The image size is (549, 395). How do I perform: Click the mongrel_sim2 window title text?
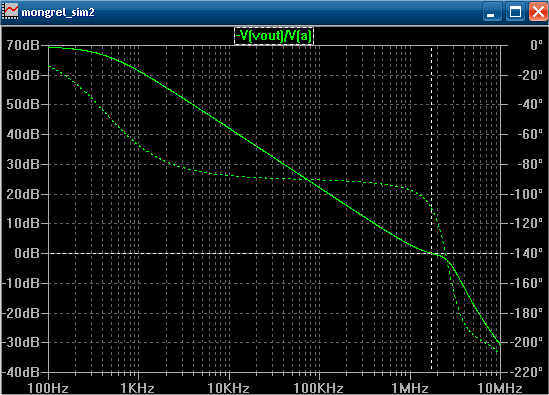click(x=58, y=13)
